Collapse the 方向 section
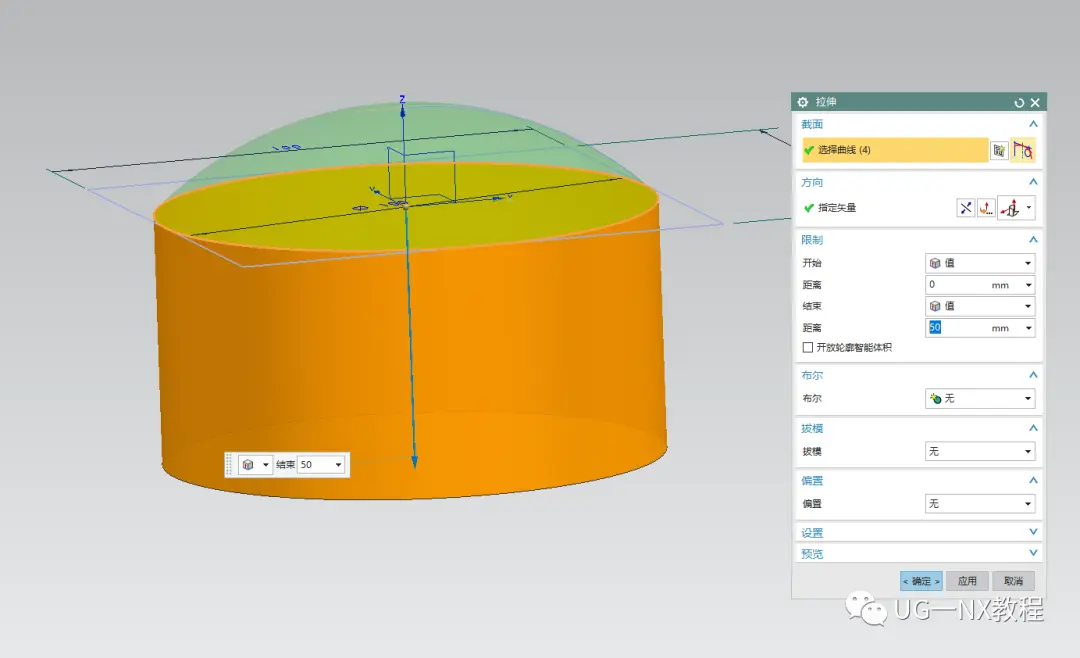 [x=1033, y=182]
